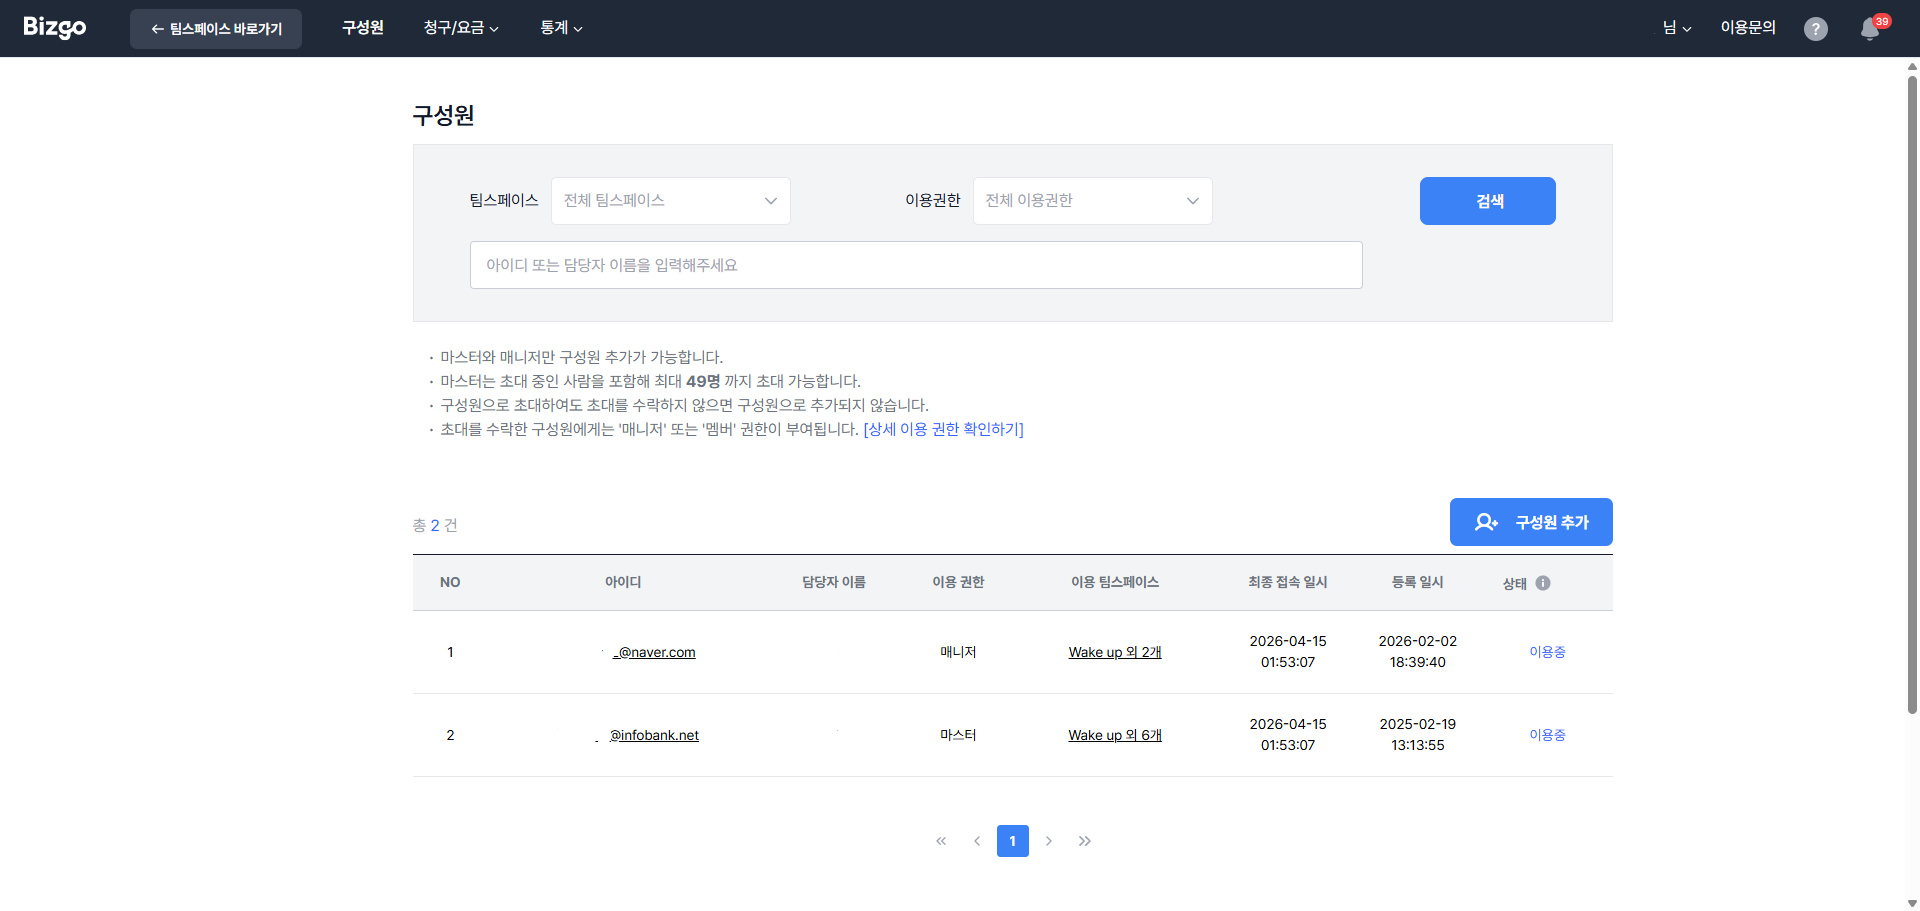Click the info icon beside 상태 column header
This screenshot has height=911, width=1920.
tap(1543, 583)
